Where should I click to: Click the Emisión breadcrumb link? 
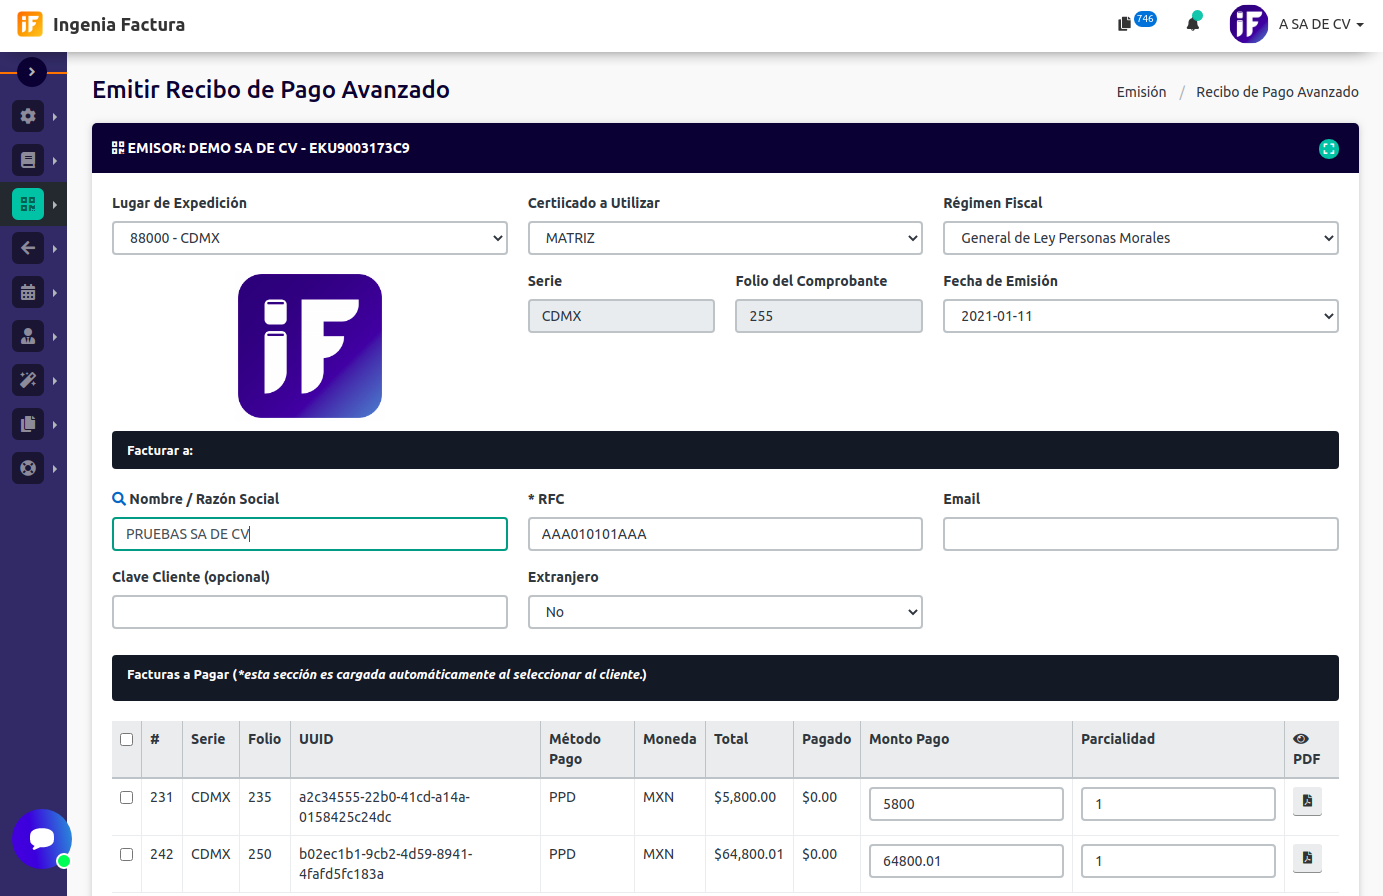tap(1141, 92)
